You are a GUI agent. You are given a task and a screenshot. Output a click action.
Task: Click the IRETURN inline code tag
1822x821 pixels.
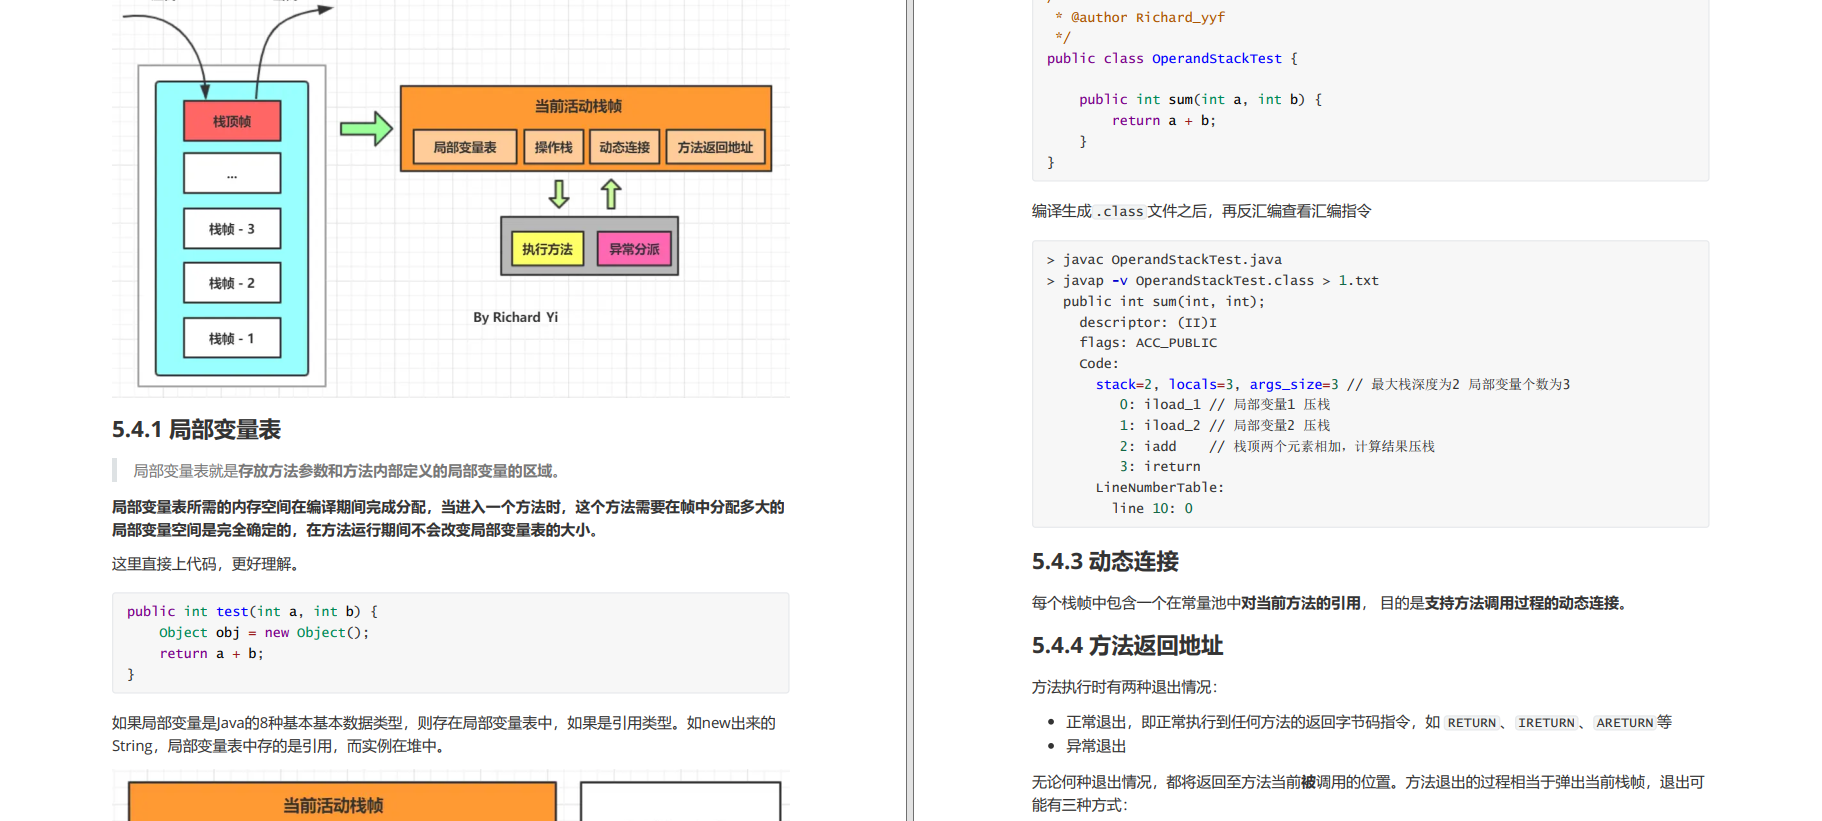(x=1546, y=723)
